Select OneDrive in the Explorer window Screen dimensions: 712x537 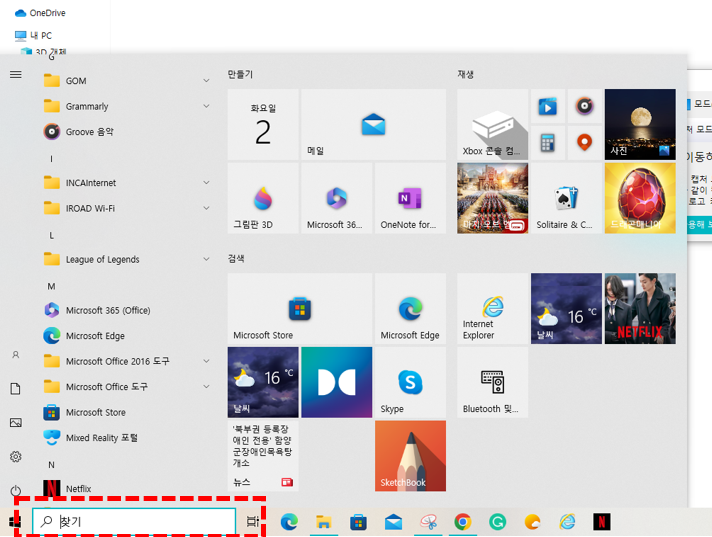(40, 13)
